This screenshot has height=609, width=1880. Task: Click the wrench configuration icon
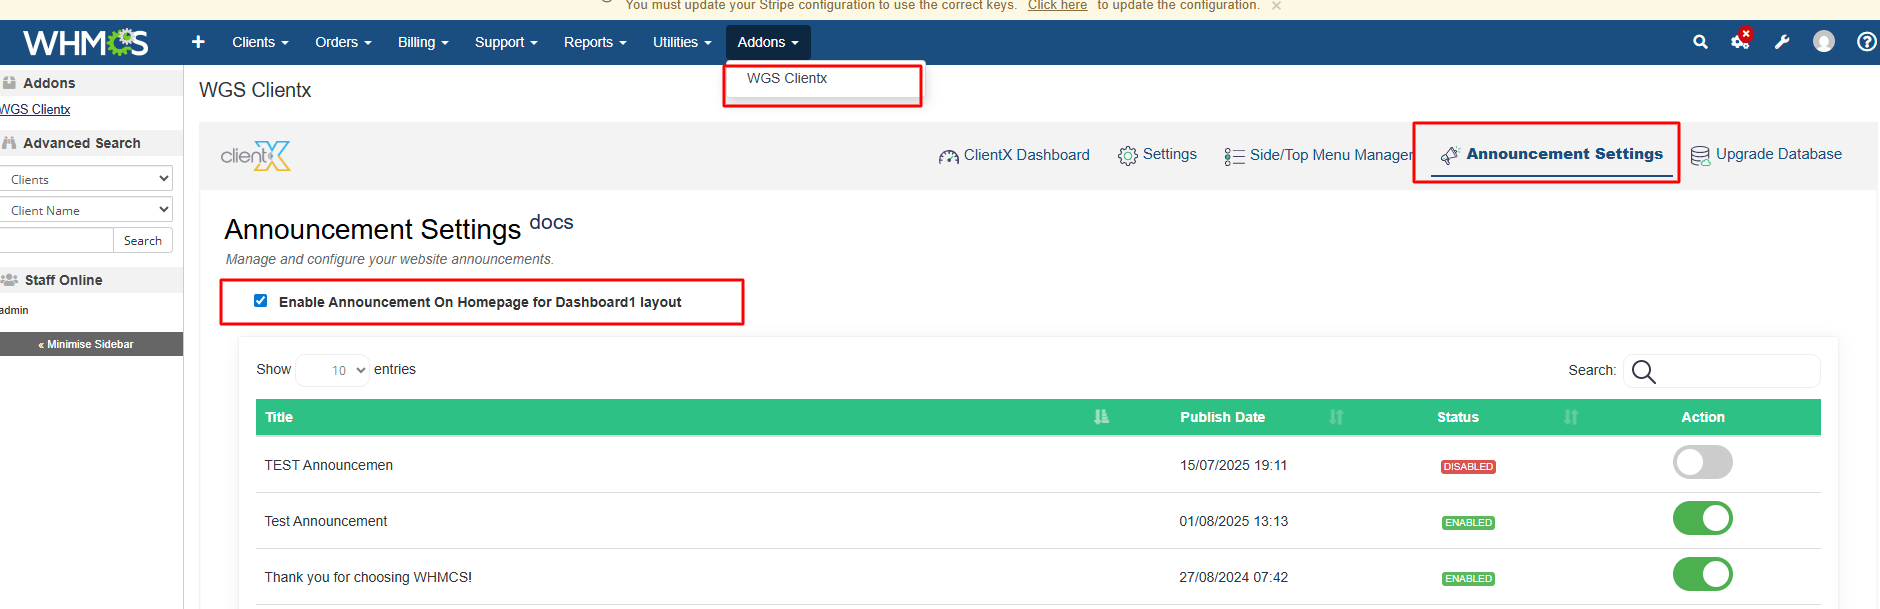(x=1782, y=42)
